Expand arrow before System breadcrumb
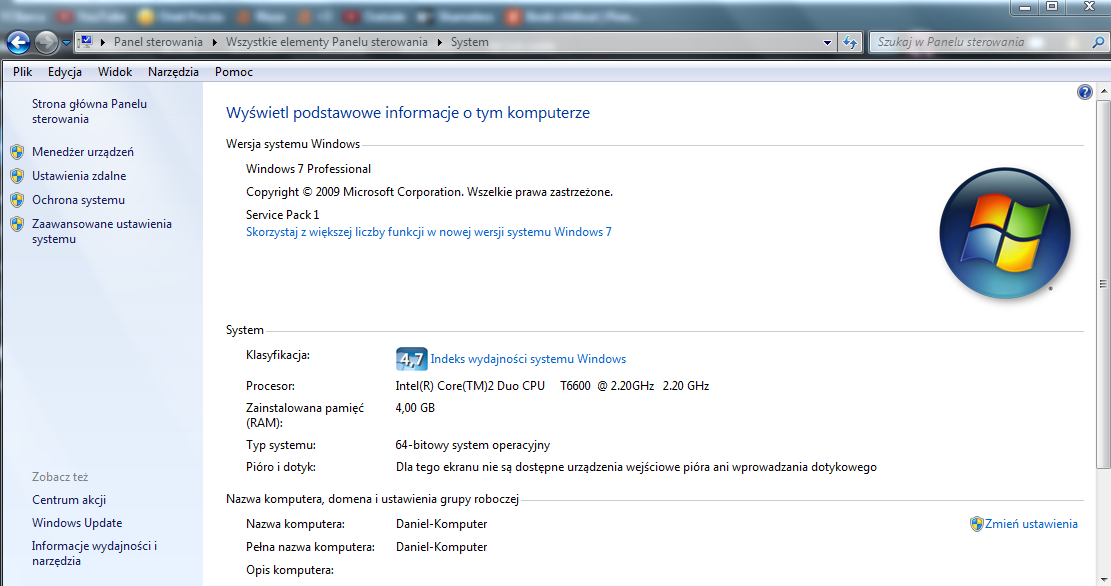This screenshot has width=1111, height=586. pyautogui.click(x=439, y=42)
